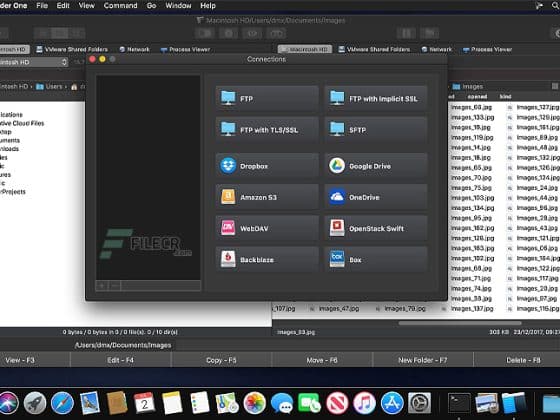560x420 pixels.
Task: Open Network tab in right panel
Action: pos(436,49)
